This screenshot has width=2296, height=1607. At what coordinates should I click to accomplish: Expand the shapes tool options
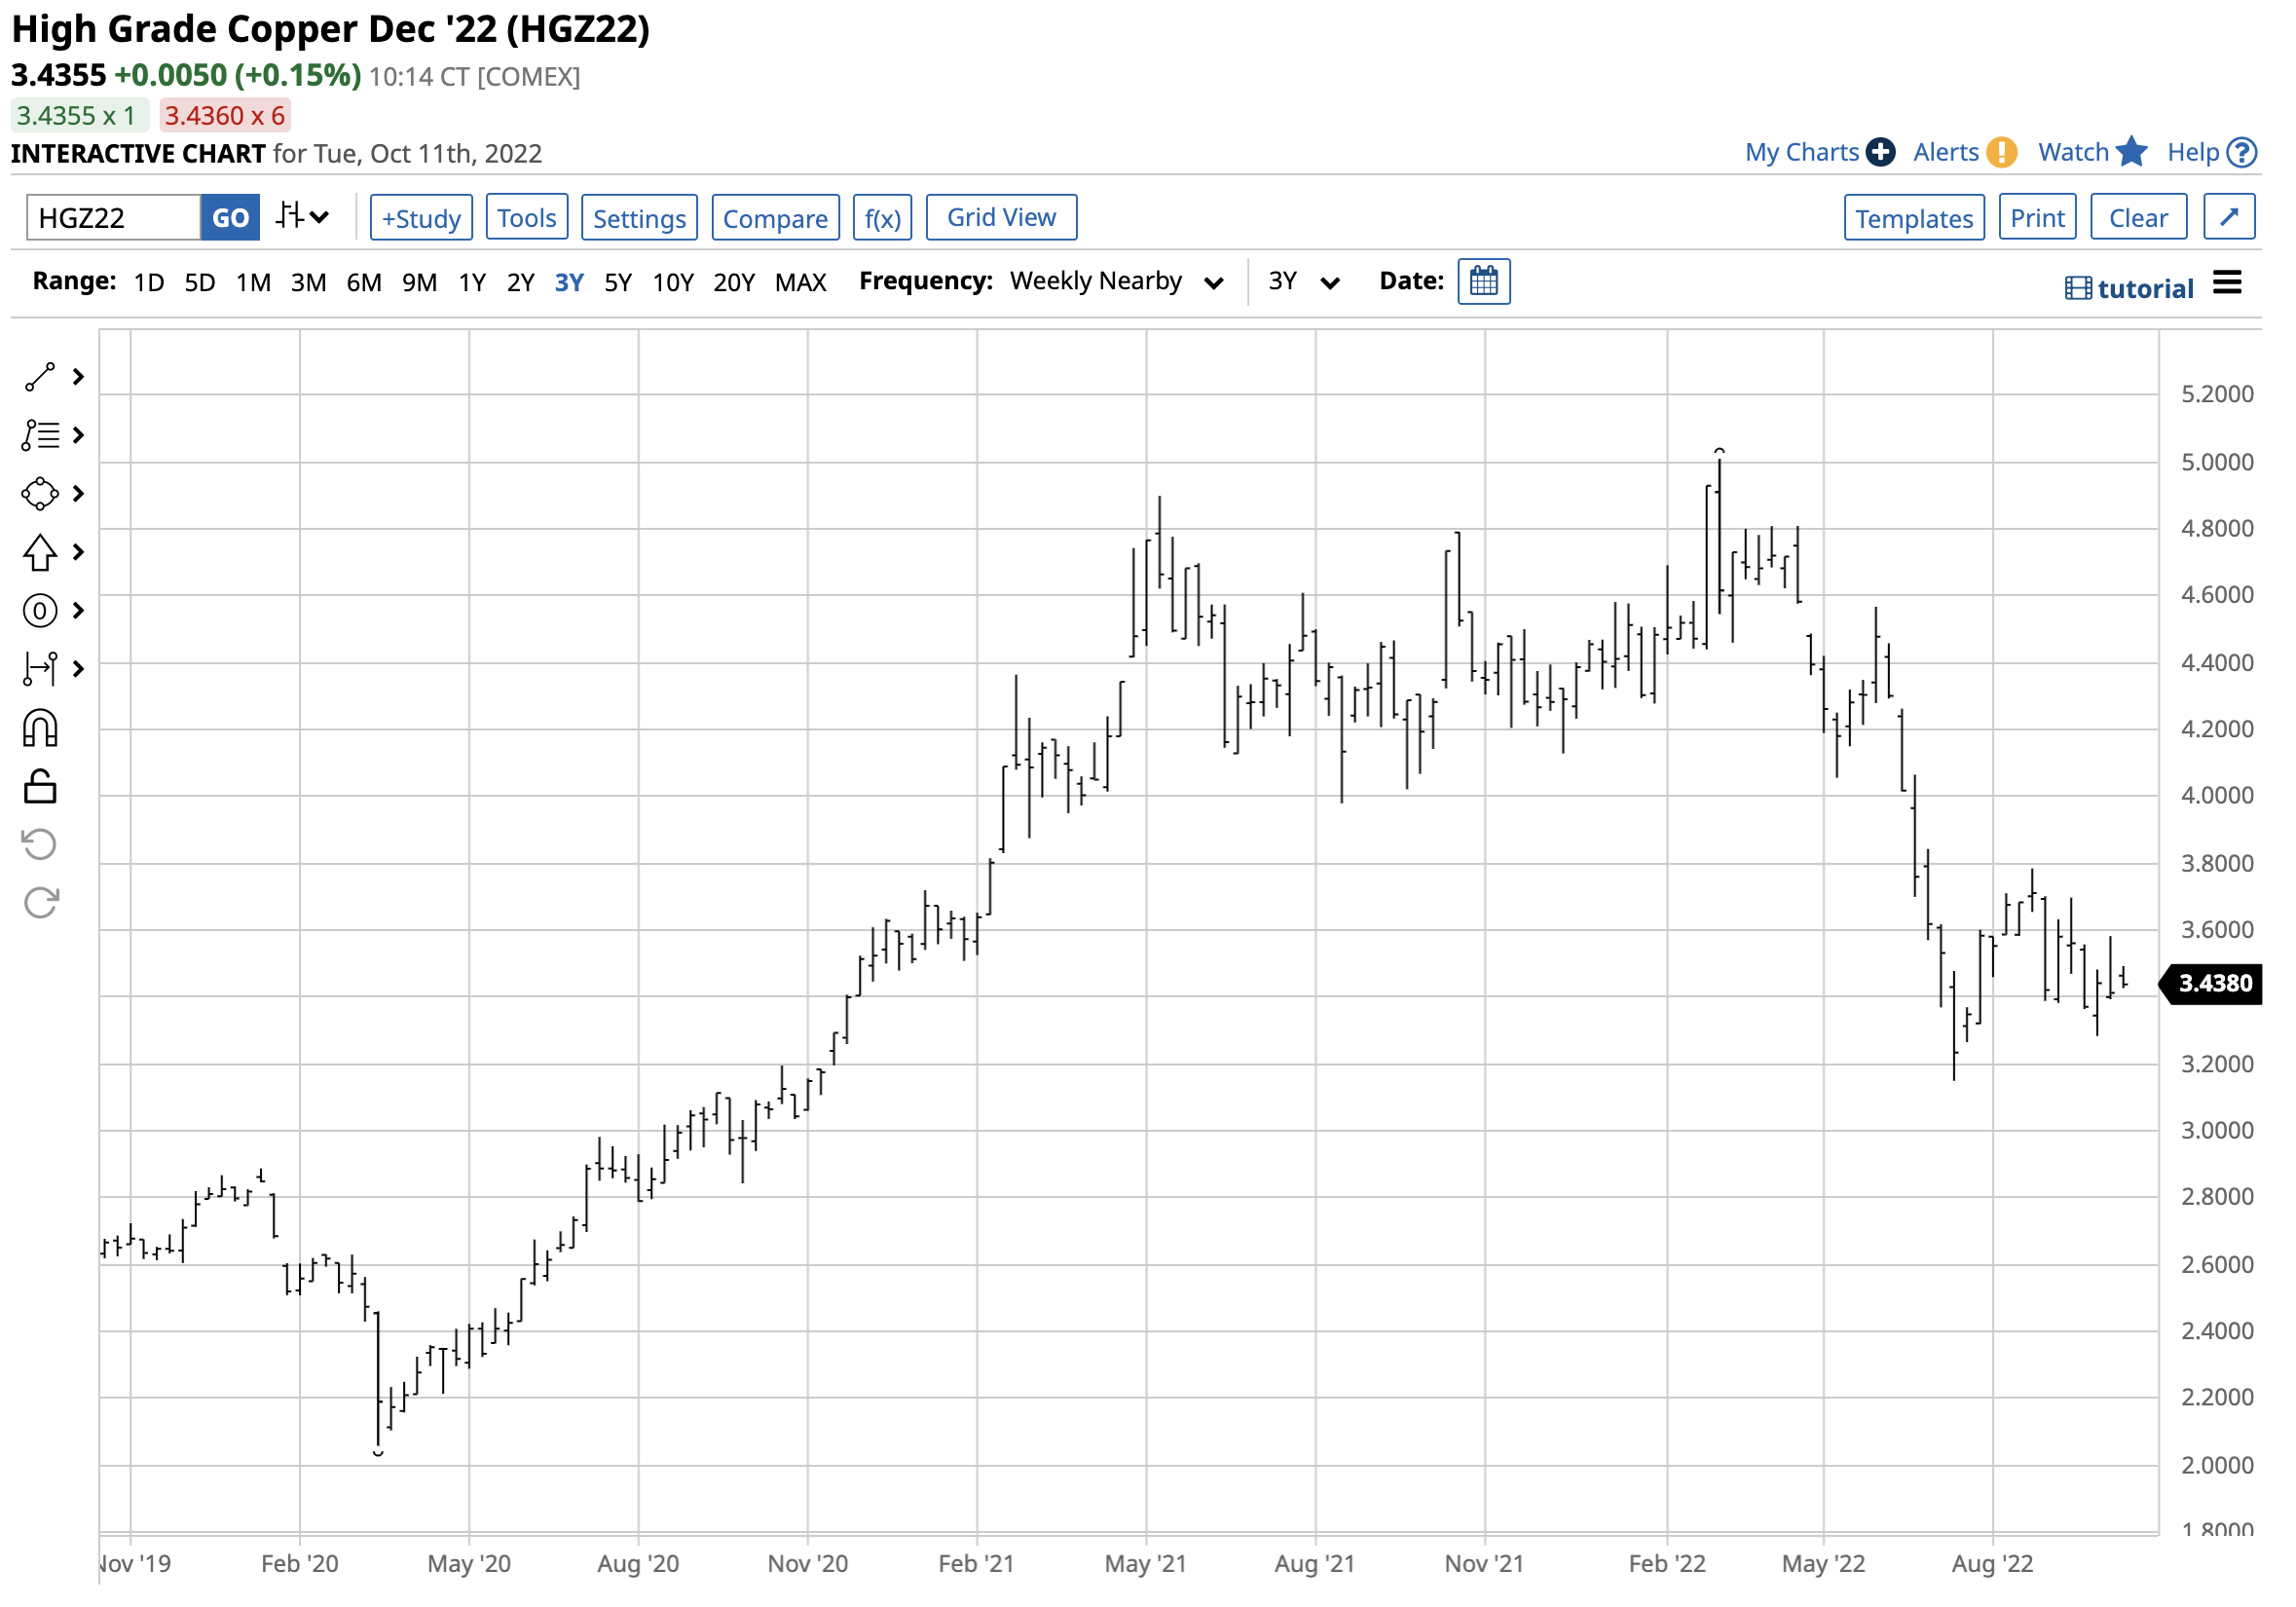(x=78, y=494)
